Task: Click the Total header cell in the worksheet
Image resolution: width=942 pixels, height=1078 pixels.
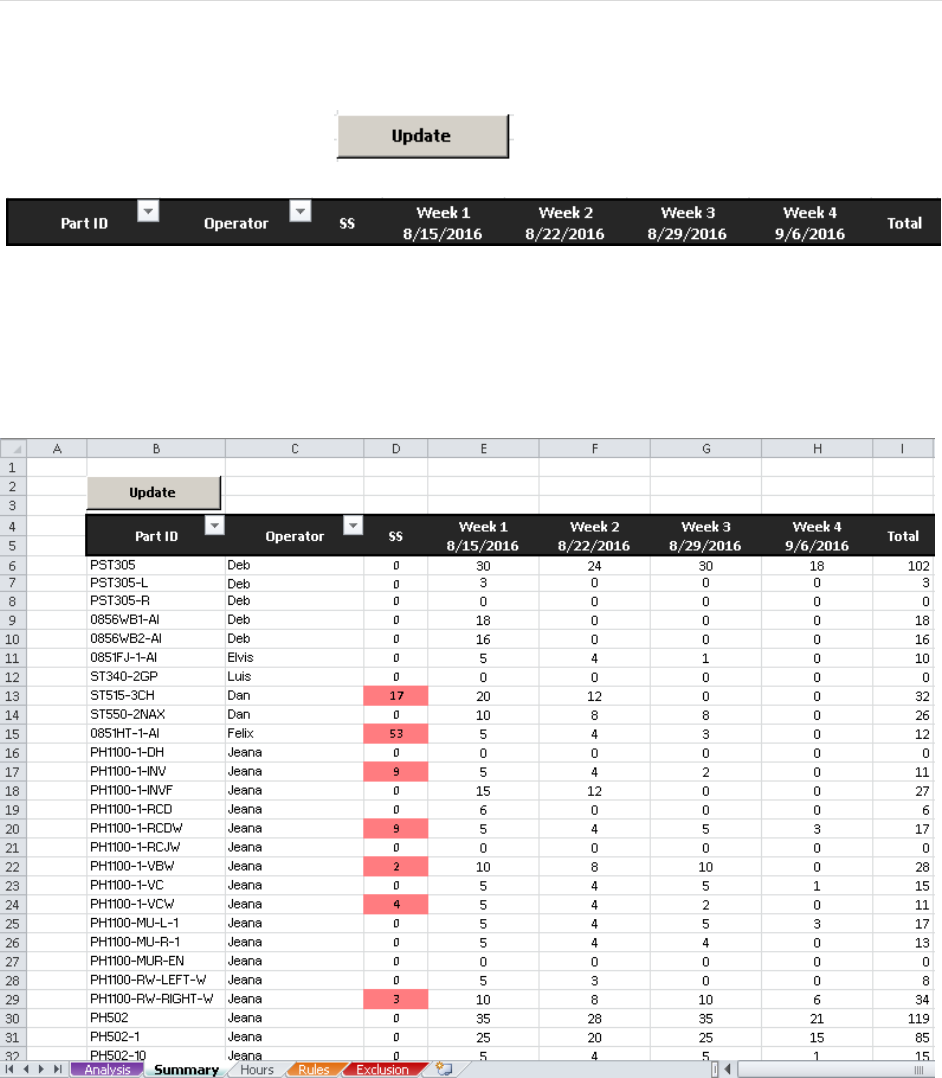Action: (903, 536)
